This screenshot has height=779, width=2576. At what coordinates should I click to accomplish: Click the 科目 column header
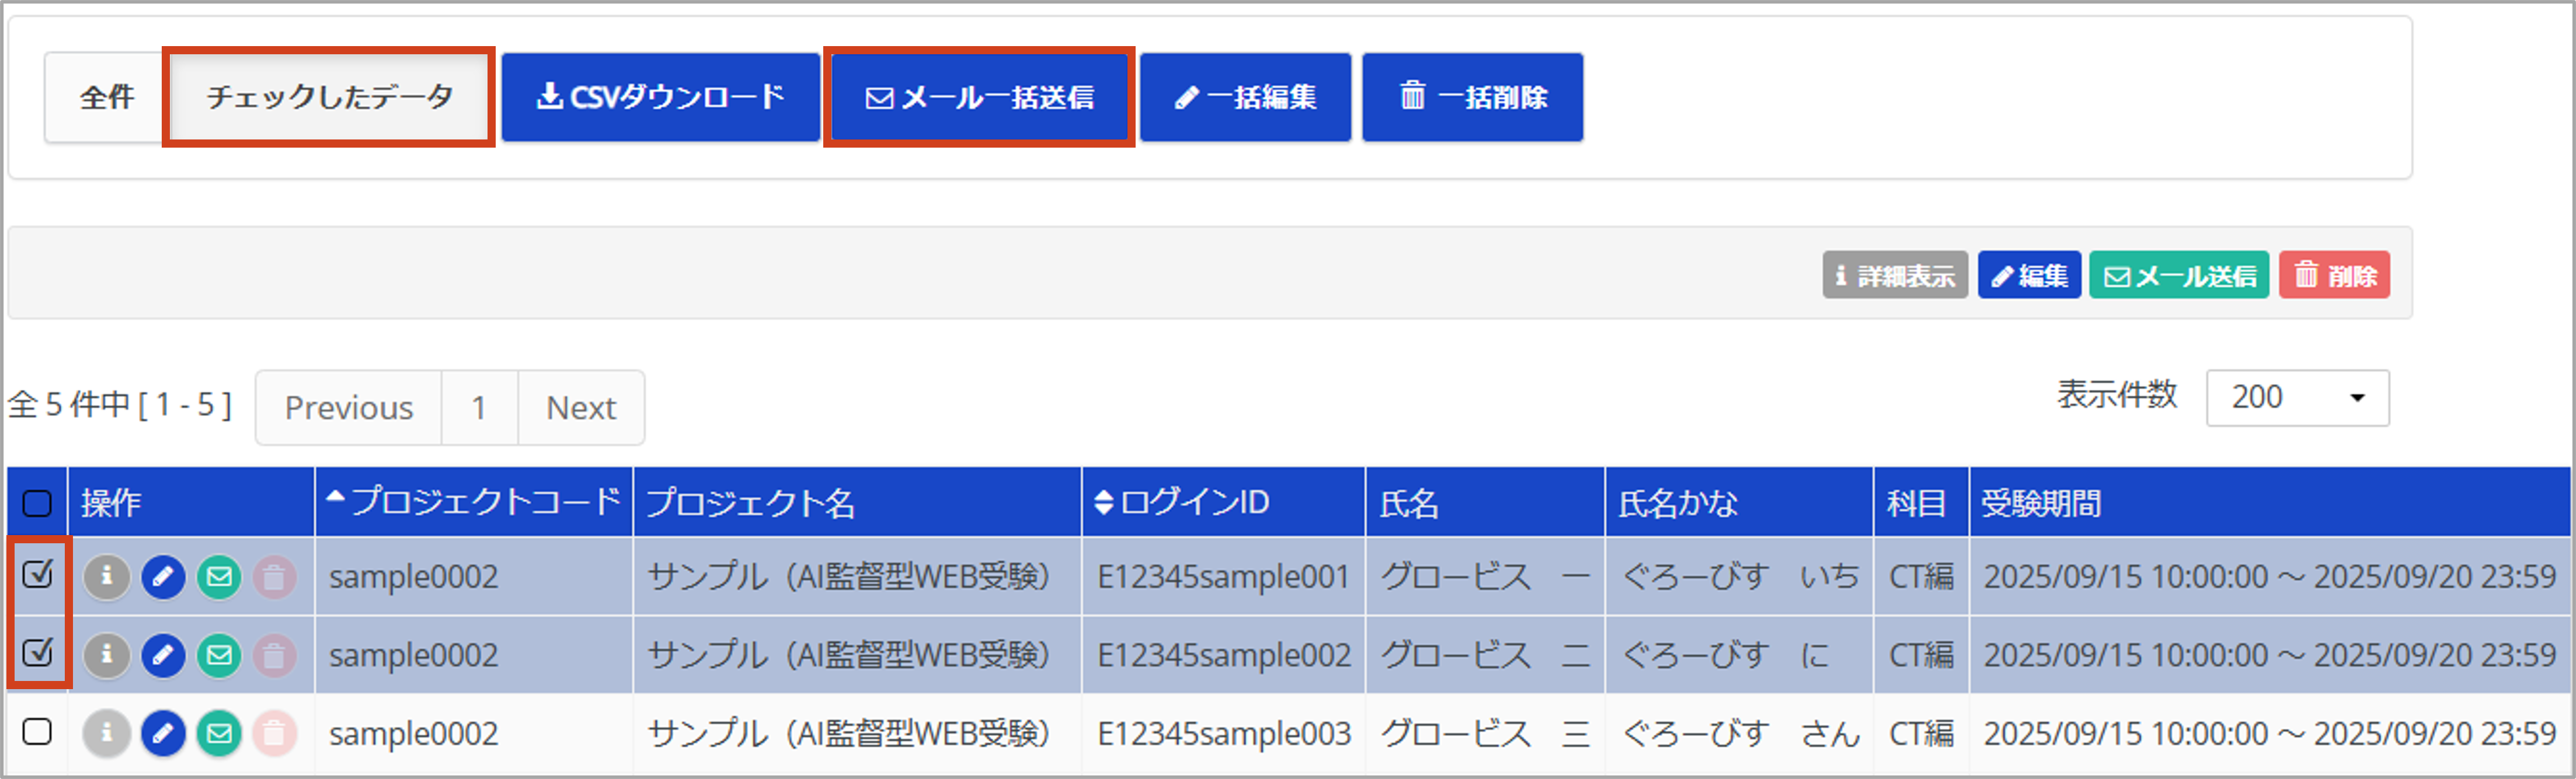(1921, 501)
